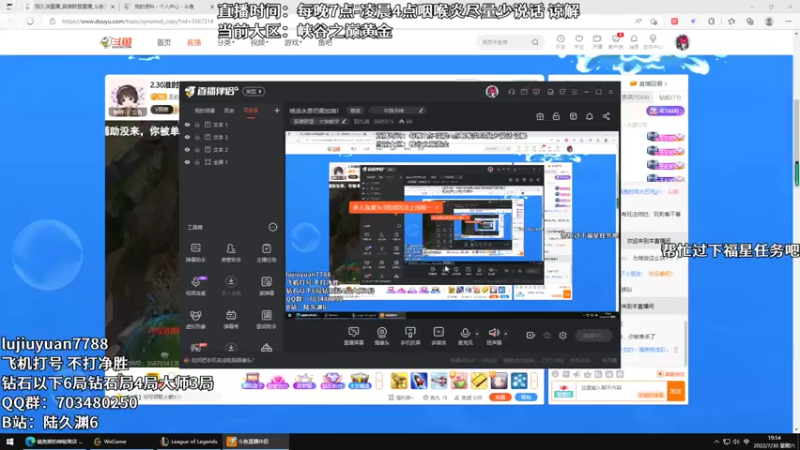Image resolution: width=800 pixels, height=450 pixels.
Task: Toggle visibility eye for 文本 3 source
Action: coord(187,137)
